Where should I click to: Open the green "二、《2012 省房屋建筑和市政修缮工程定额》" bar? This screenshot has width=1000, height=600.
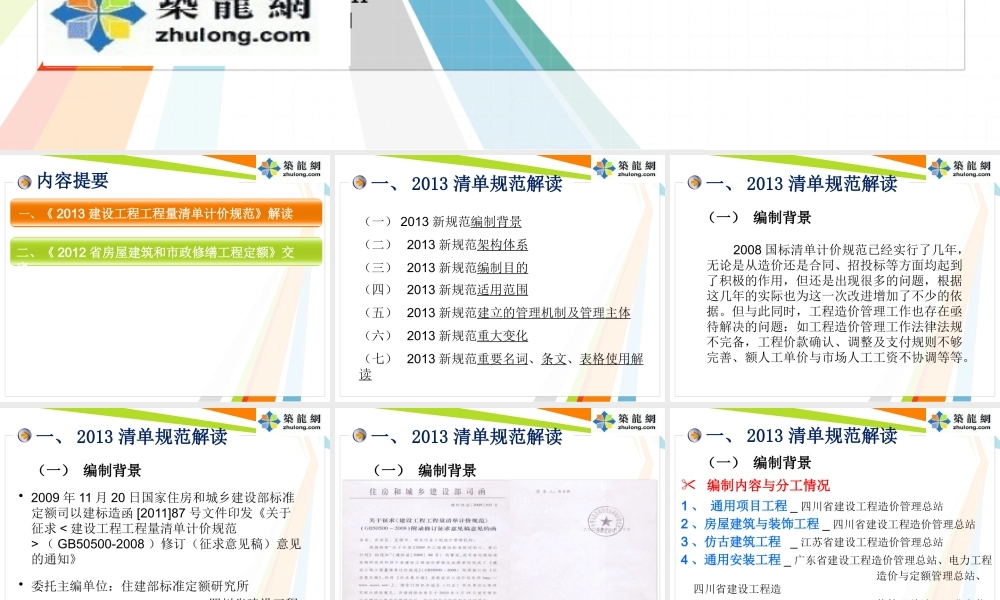point(166,252)
